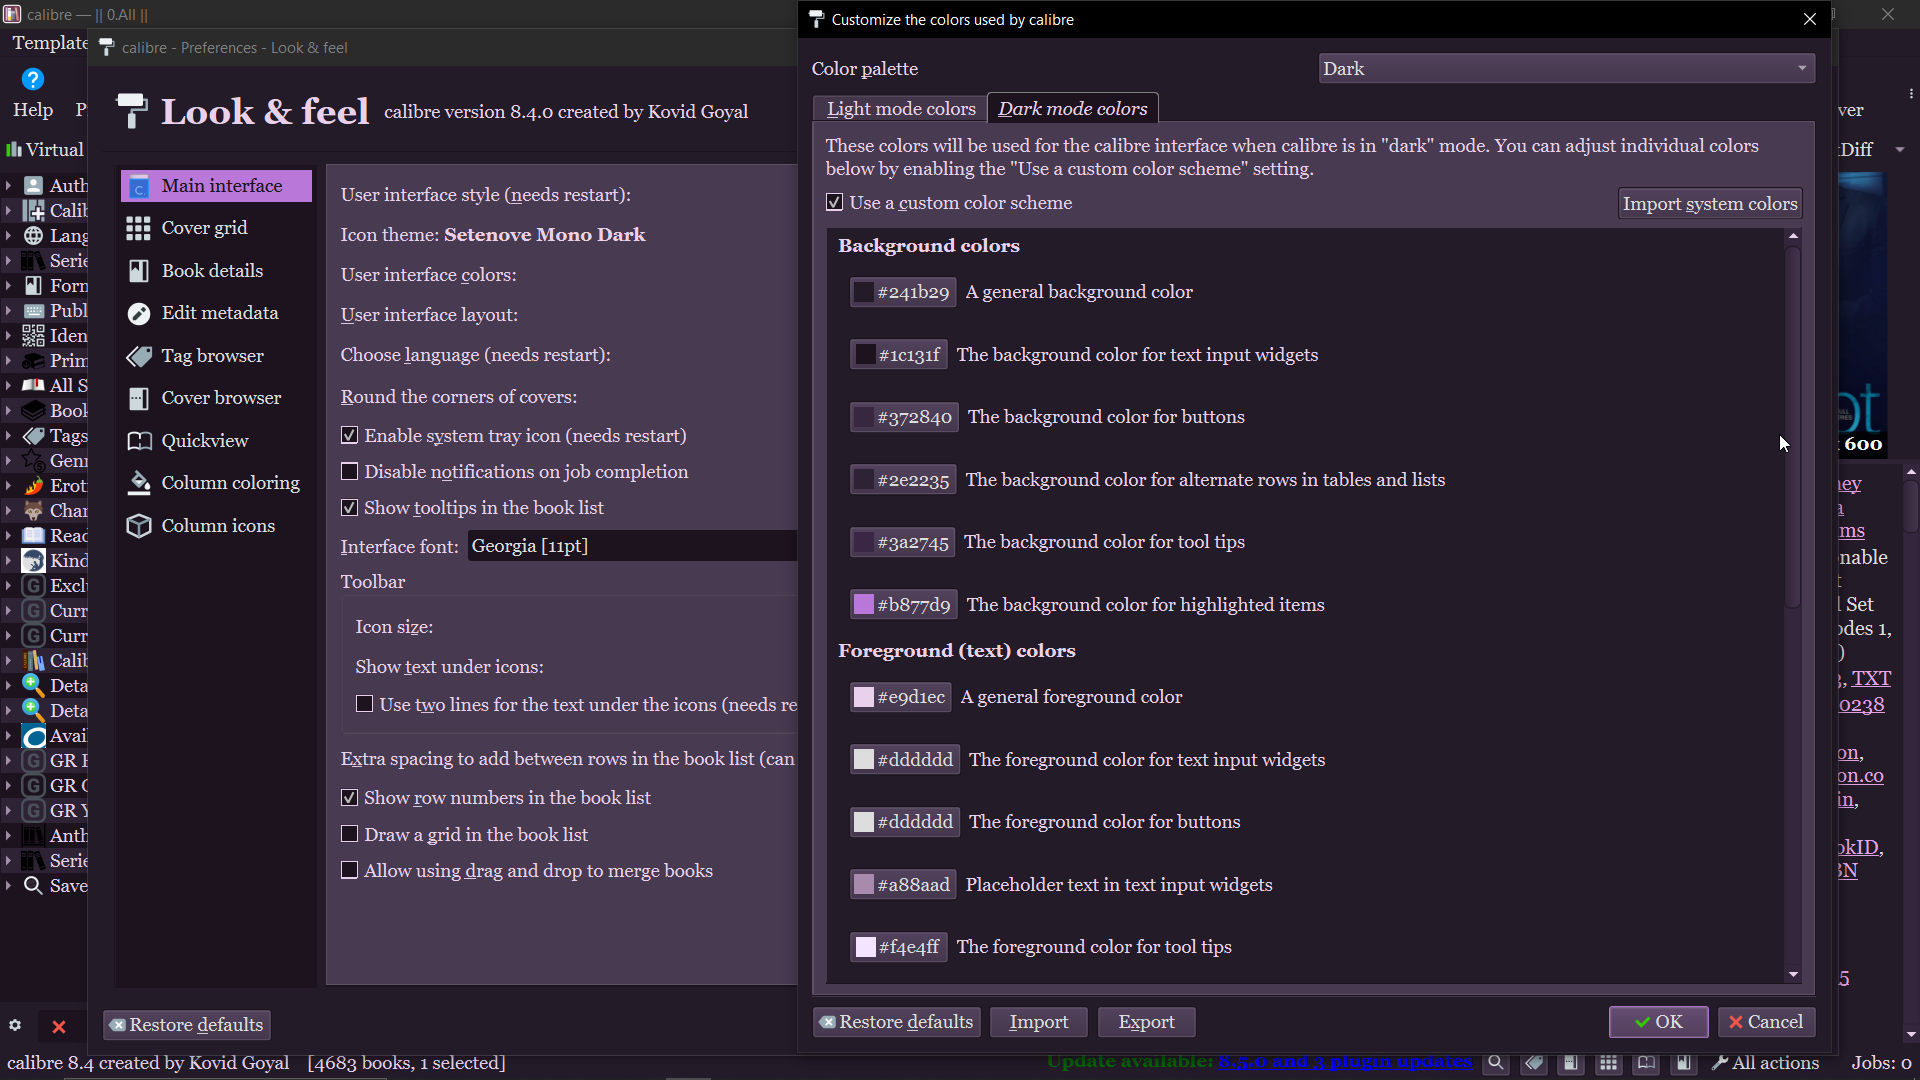Enable Draw a grid in book list
The image size is (1920, 1080).
pos(350,834)
